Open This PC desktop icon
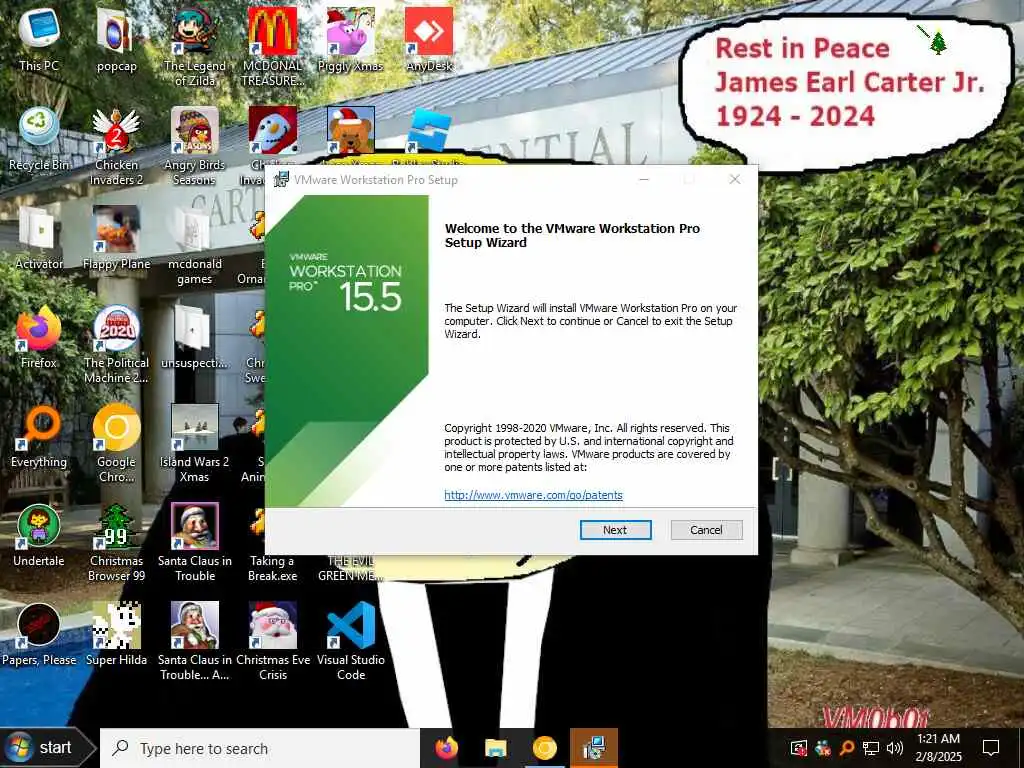 [x=39, y=39]
